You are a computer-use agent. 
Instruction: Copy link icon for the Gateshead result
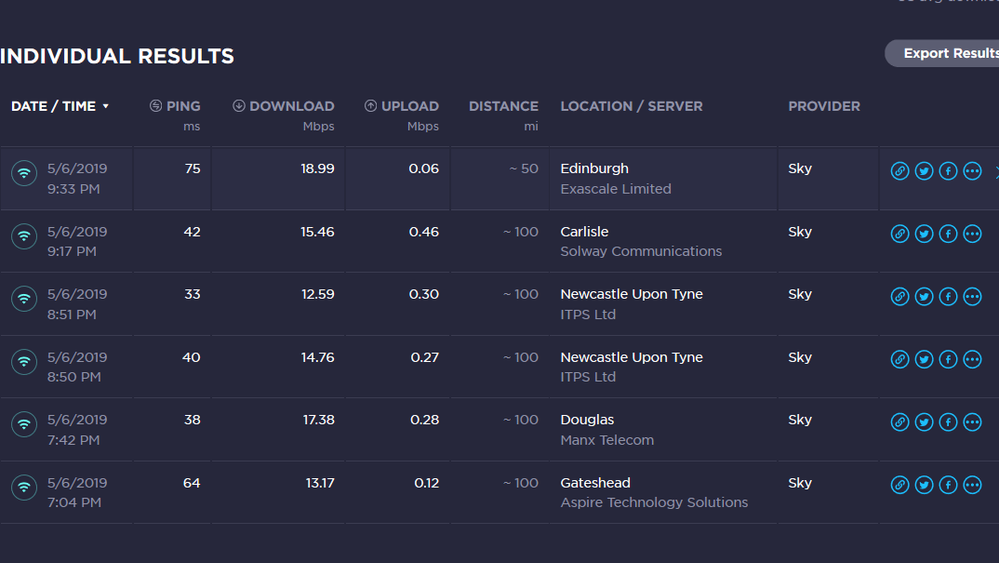pos(900,485)
